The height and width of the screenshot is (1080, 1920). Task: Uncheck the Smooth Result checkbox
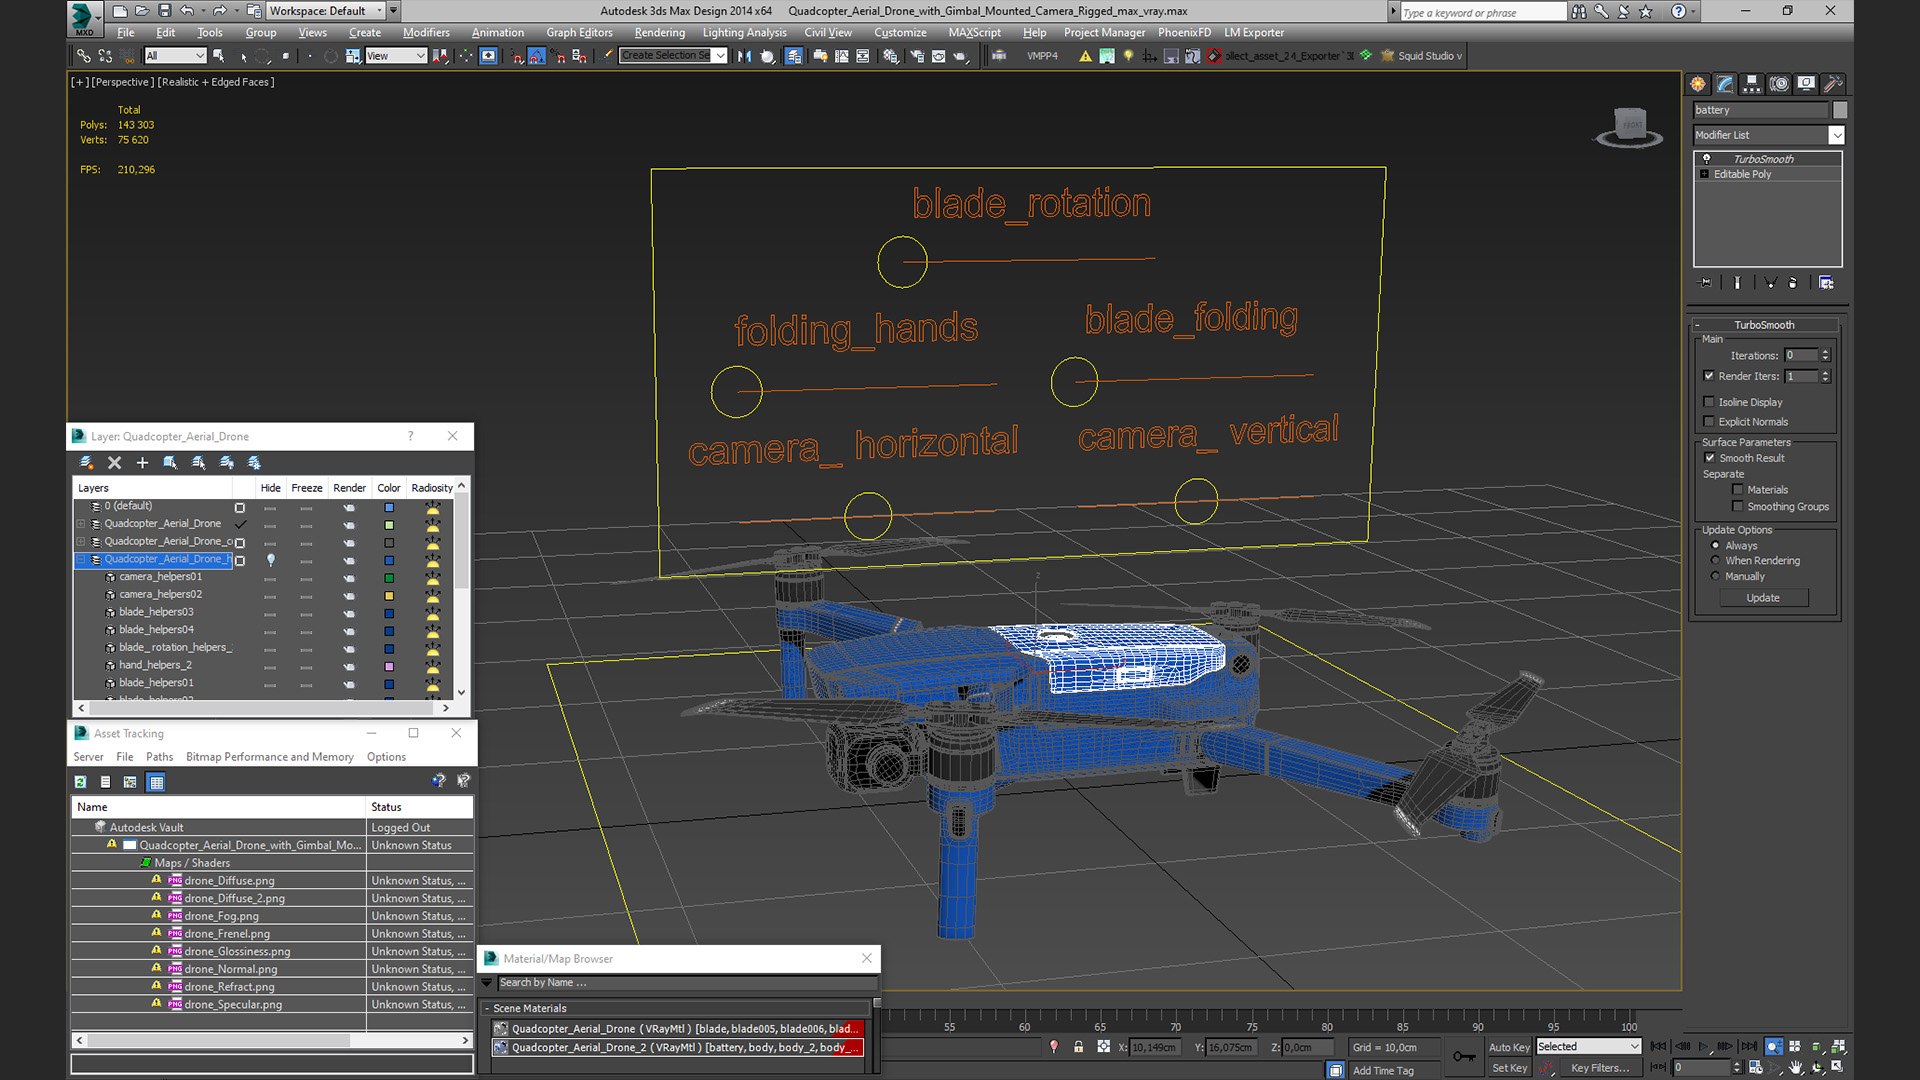tap(1710, 458)
